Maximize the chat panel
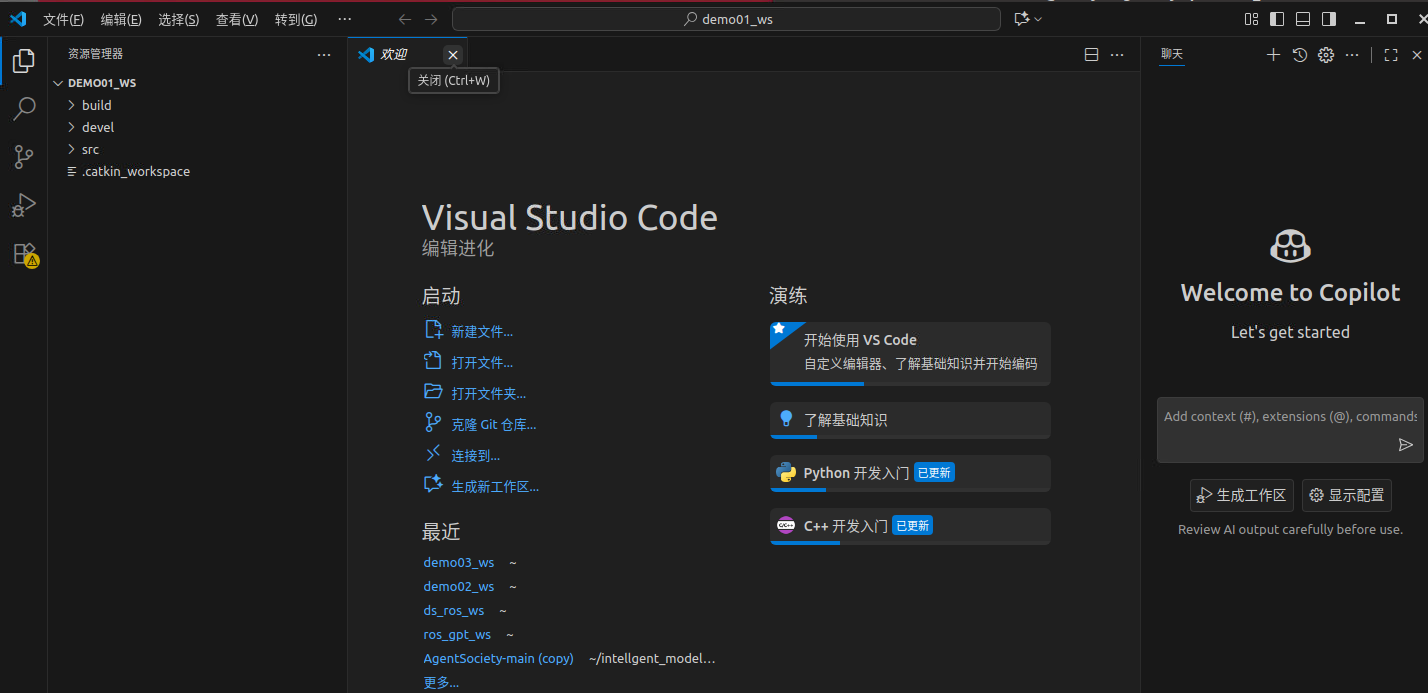Image resolution: width=1428 pixels, height=693 pixels. [x=1391, y=55]
